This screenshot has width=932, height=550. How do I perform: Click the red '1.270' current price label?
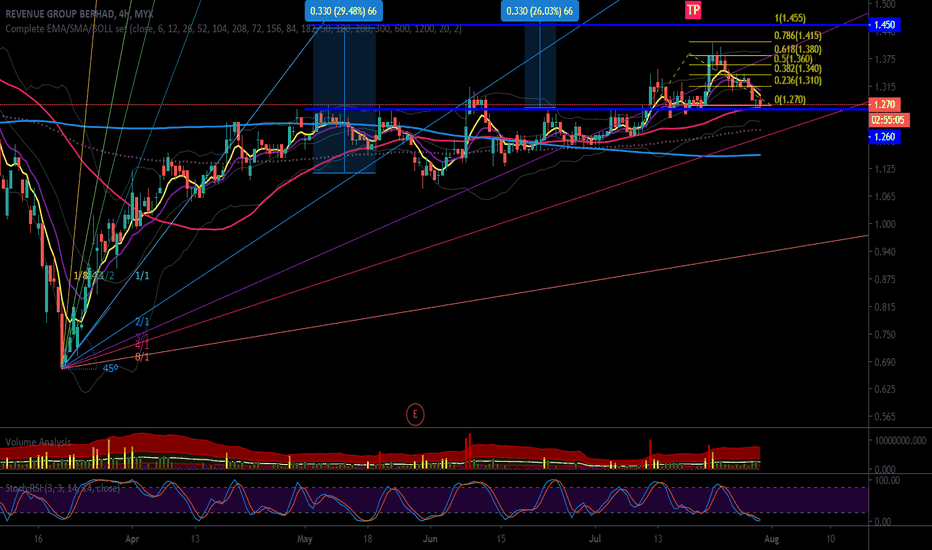(884, 105)
